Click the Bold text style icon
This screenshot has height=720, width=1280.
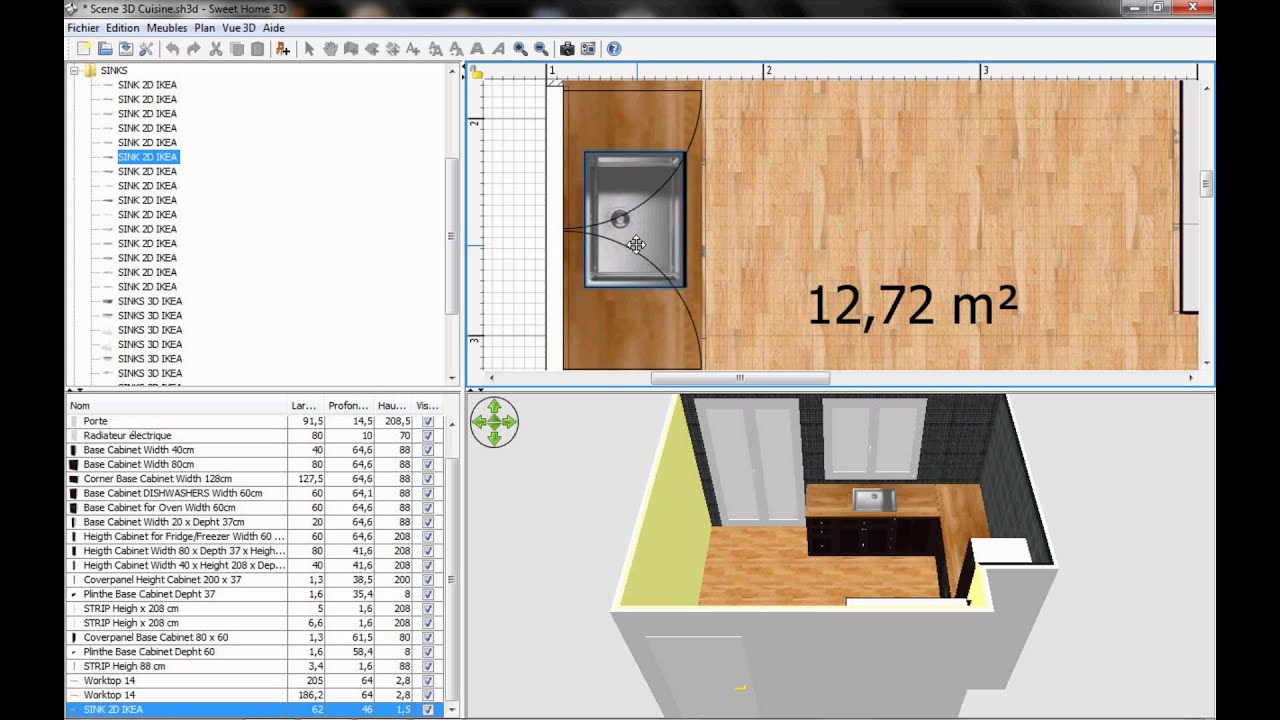click(477, 49)
